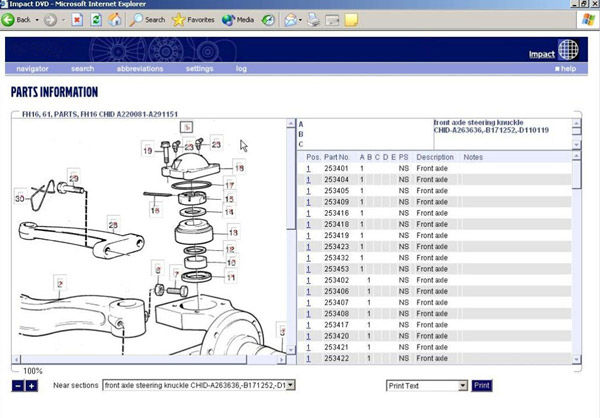
Task: Click the Print printer icon in toolbar
Action: coord(314,19)
